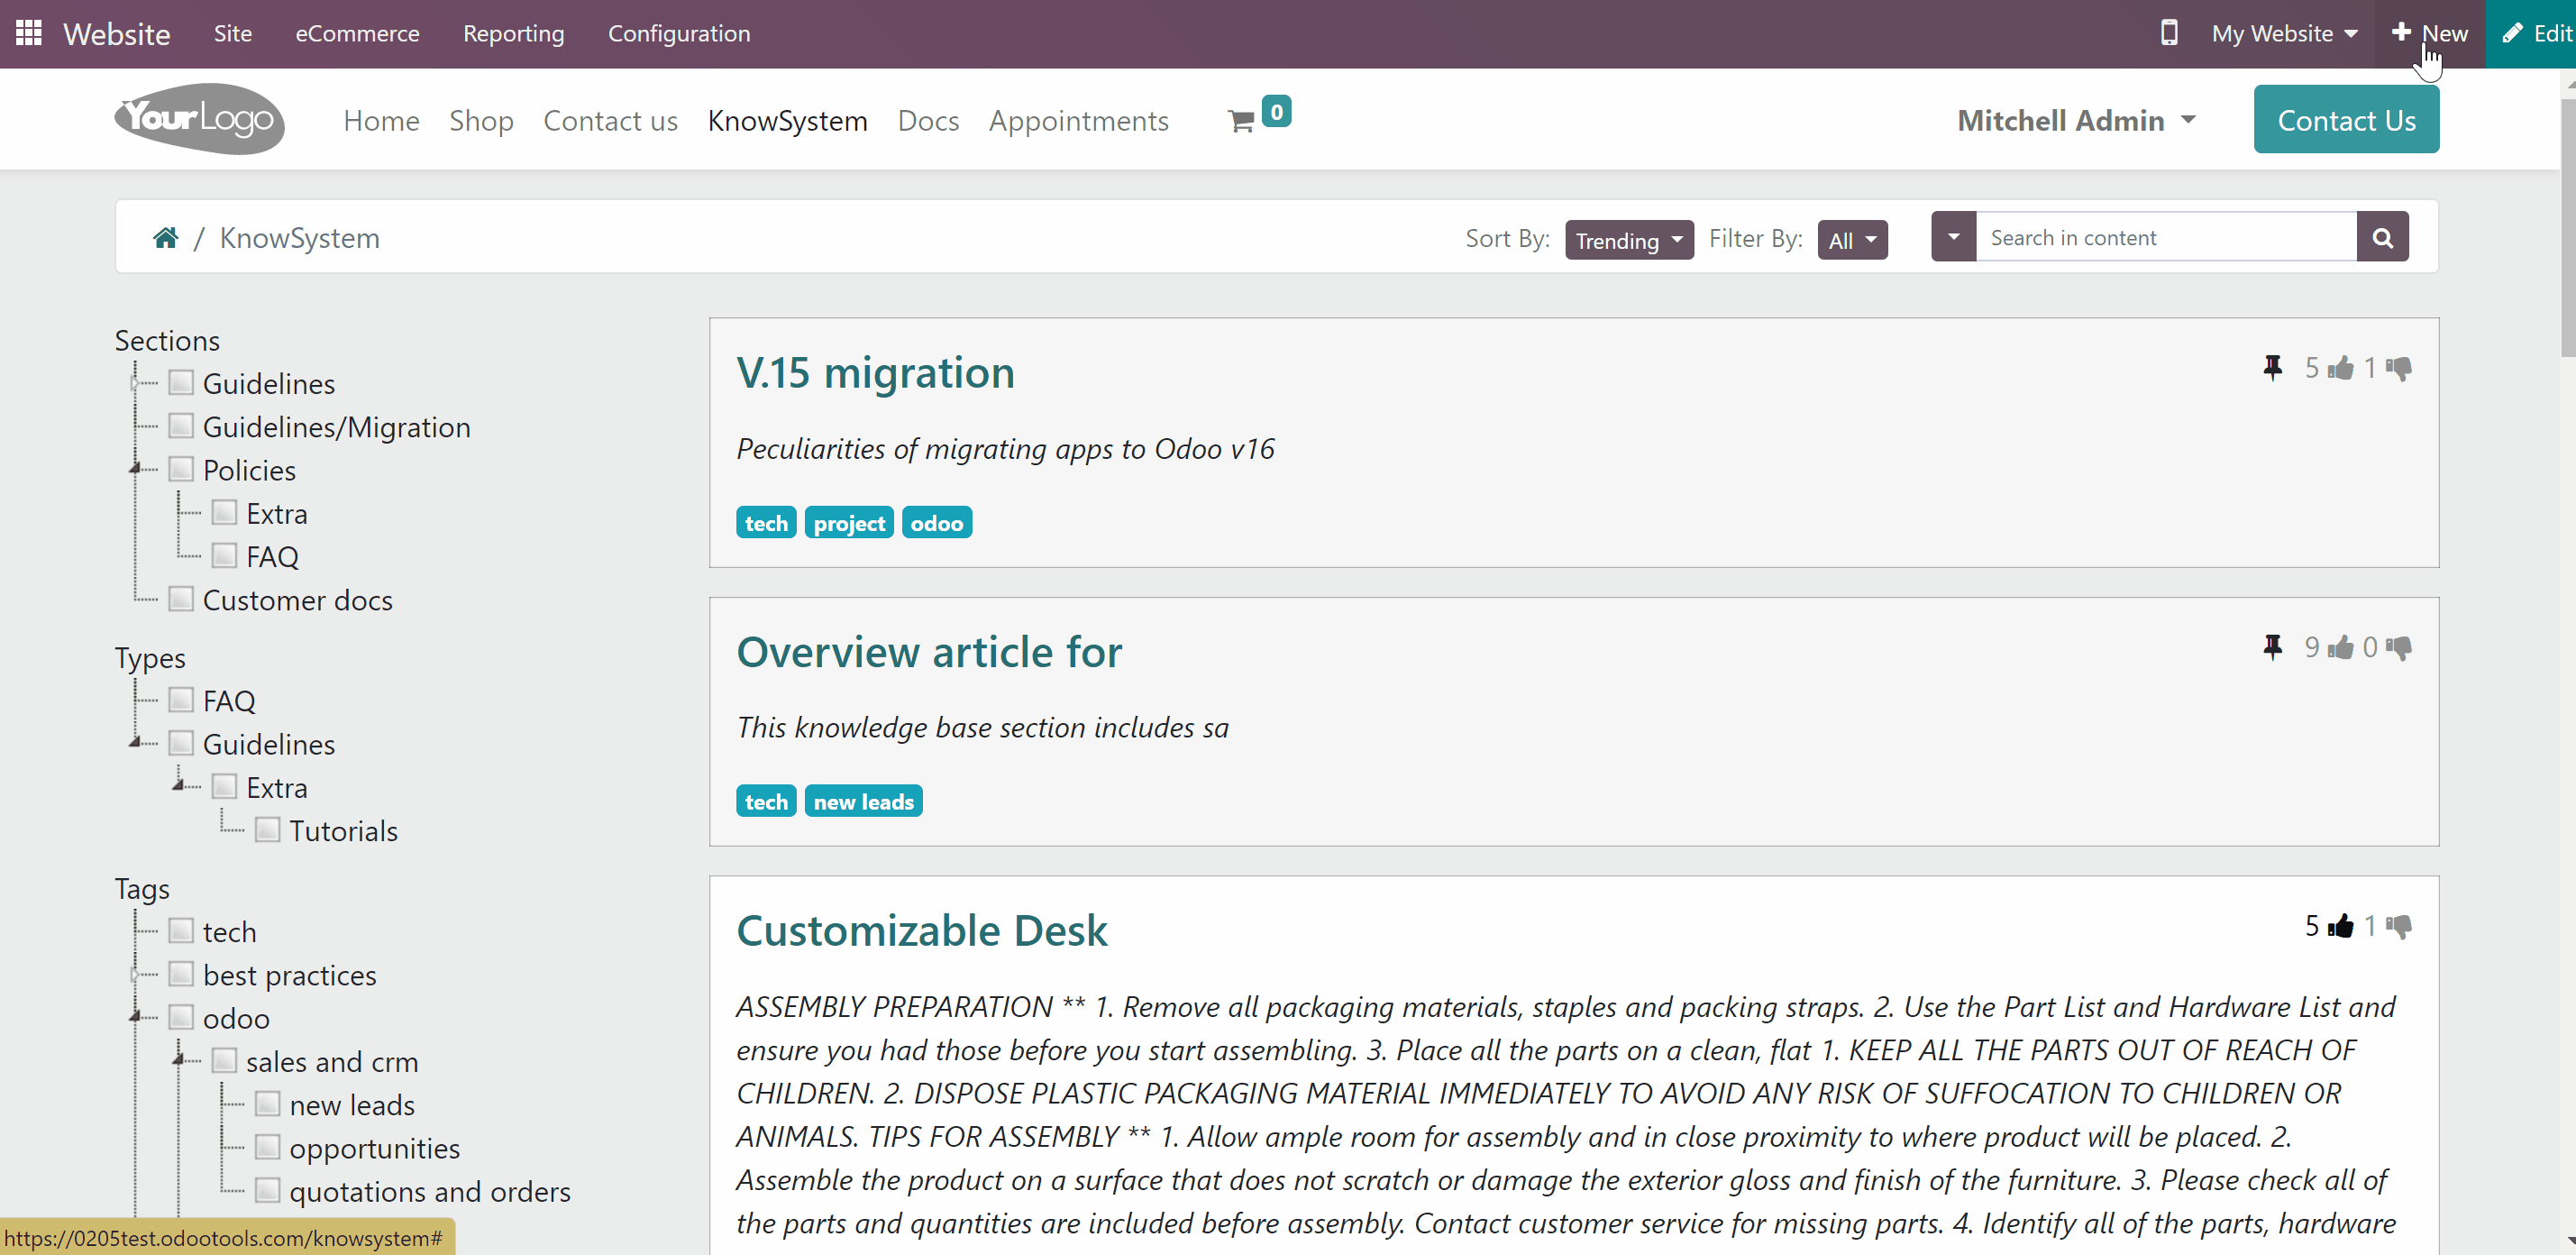This screenshot has height=1255, width=2576.
Task: Click the odoo tag badge
Action: (x=937, y=523)
